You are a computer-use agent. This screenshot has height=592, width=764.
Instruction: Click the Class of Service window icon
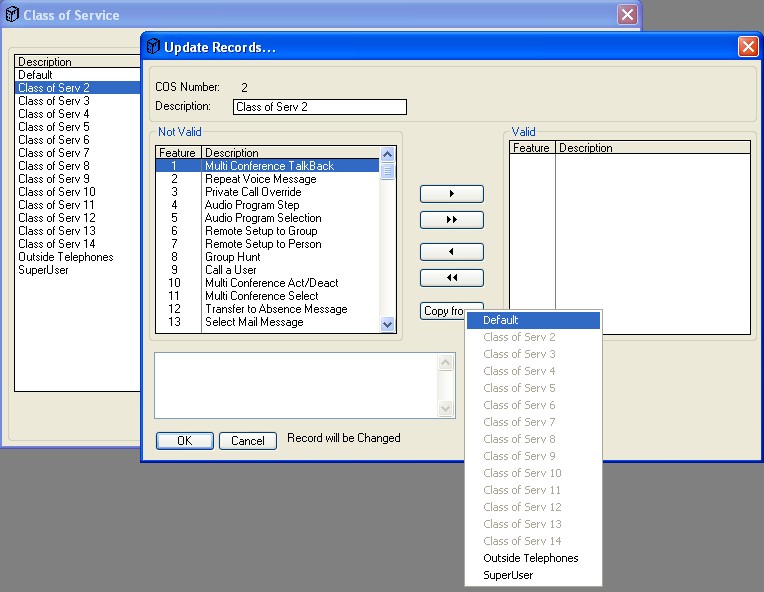12,15
